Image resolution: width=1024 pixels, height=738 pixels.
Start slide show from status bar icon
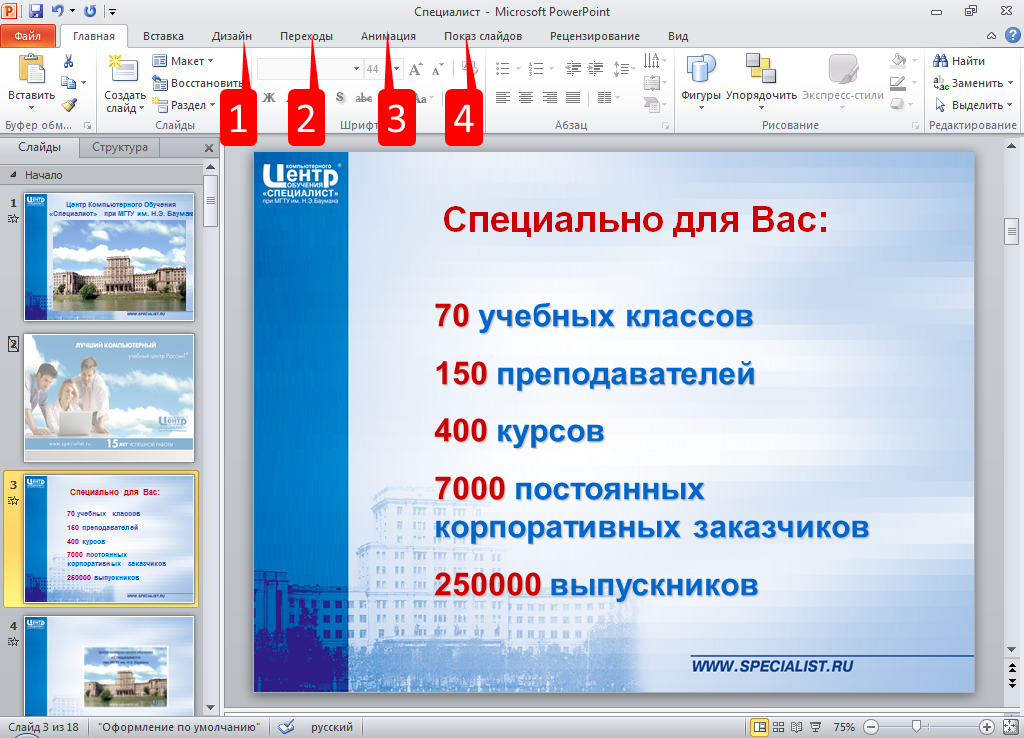(x=815, y=727)
